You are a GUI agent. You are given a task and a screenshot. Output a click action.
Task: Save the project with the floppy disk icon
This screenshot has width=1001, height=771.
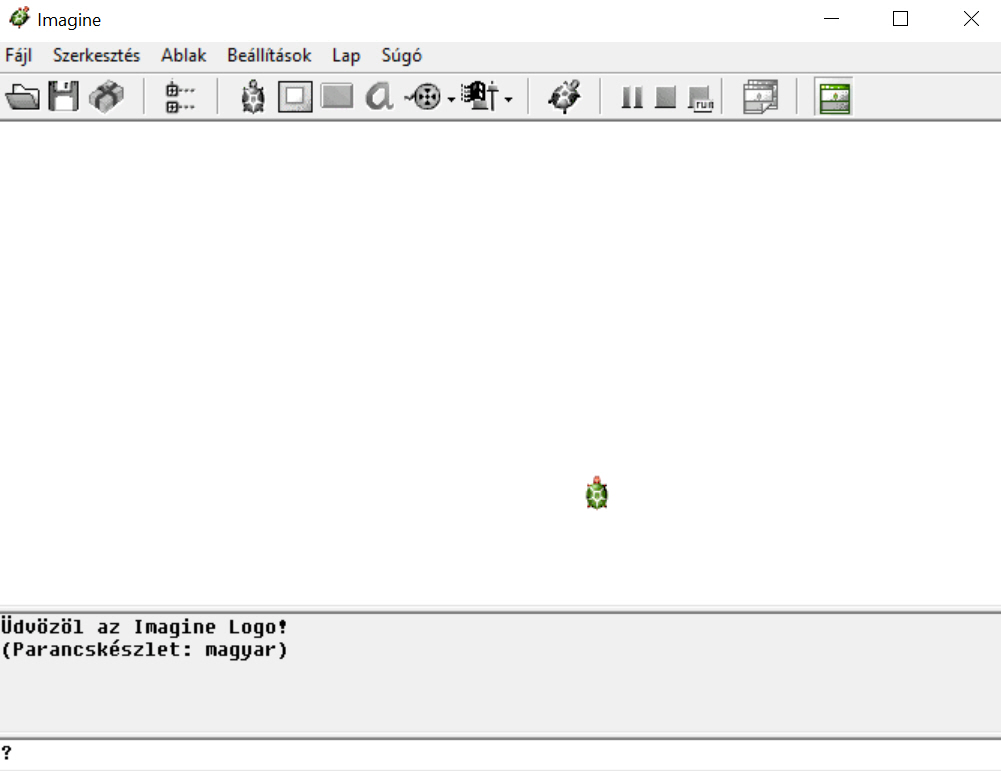coord(63,97)
